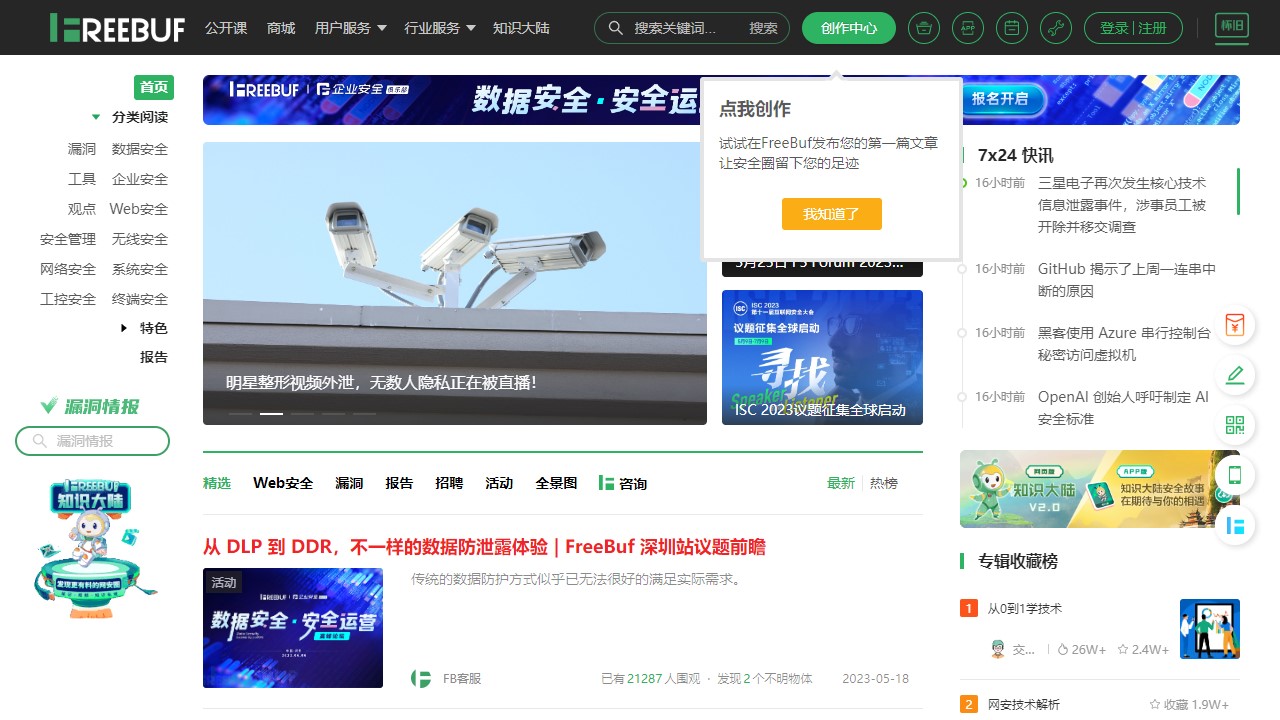Click the 登录|注册 button
The width and height of the screenshot is (1280, 720).
[1133, 28]
